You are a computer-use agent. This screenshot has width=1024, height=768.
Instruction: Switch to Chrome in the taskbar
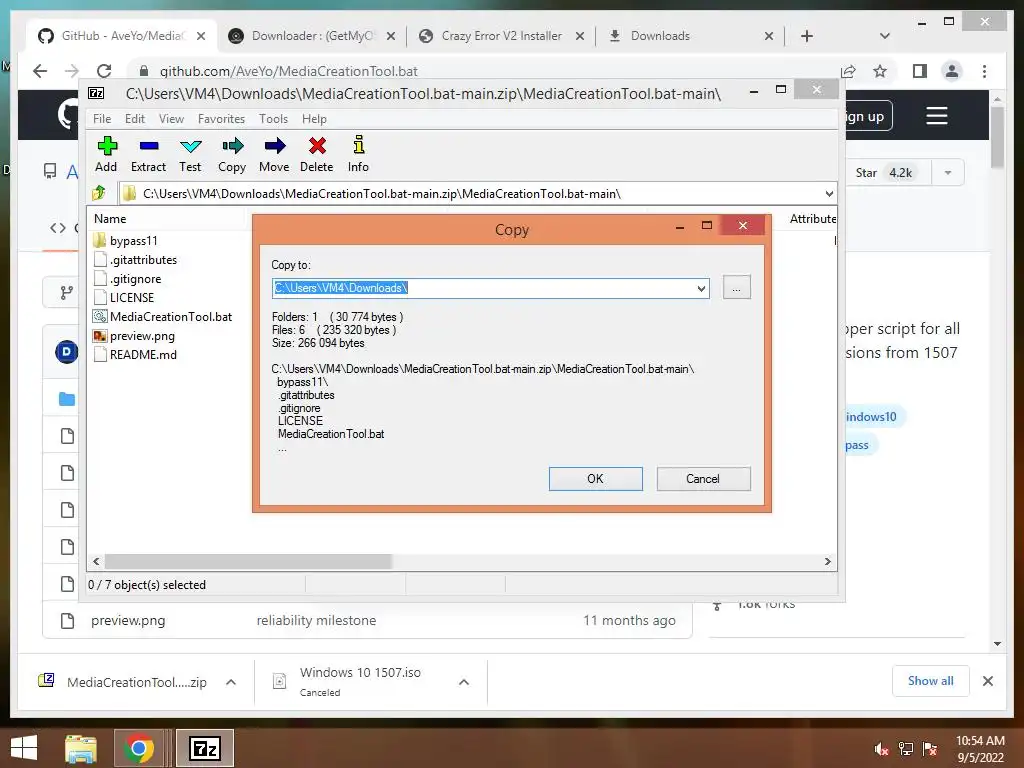138,748
